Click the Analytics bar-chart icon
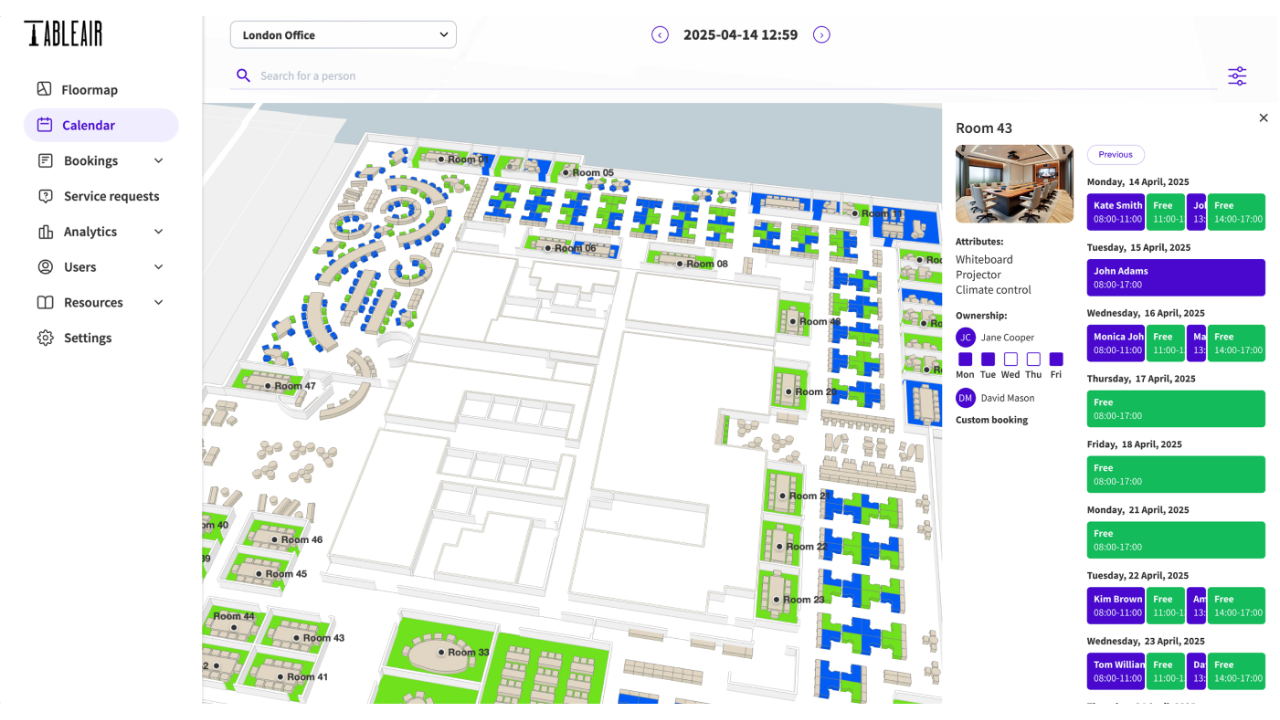The image size is (1280, 720). [x=45, y=231]
